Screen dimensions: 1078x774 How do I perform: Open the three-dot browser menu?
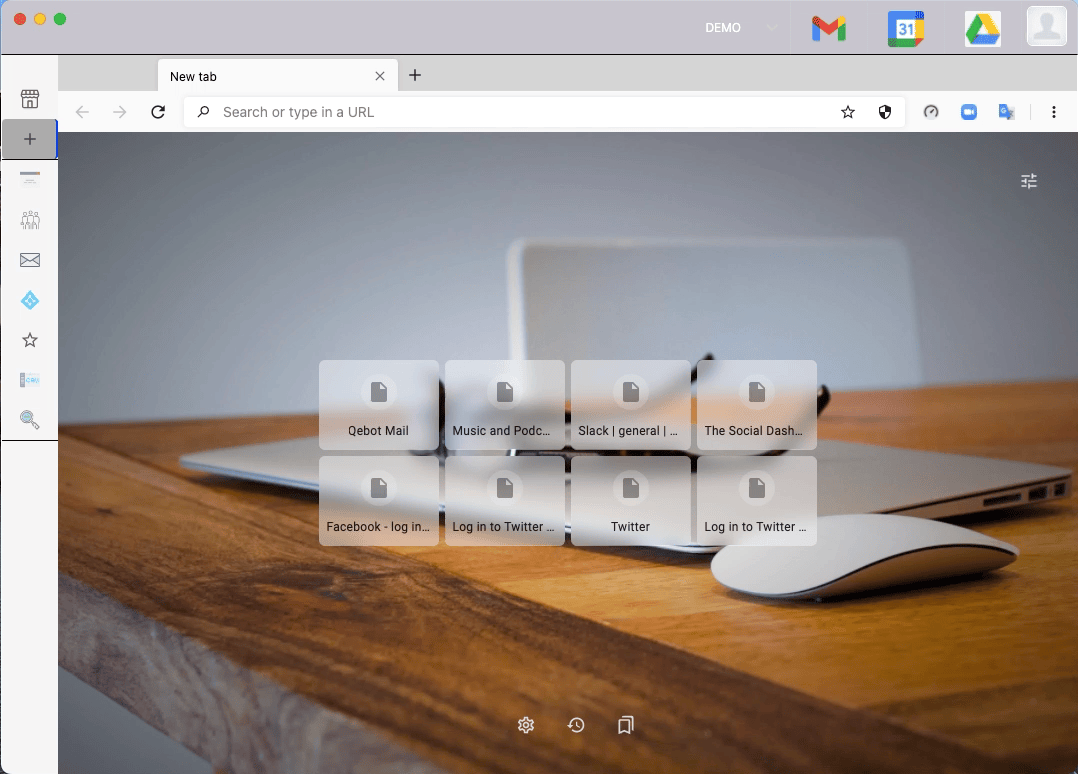1054,112
